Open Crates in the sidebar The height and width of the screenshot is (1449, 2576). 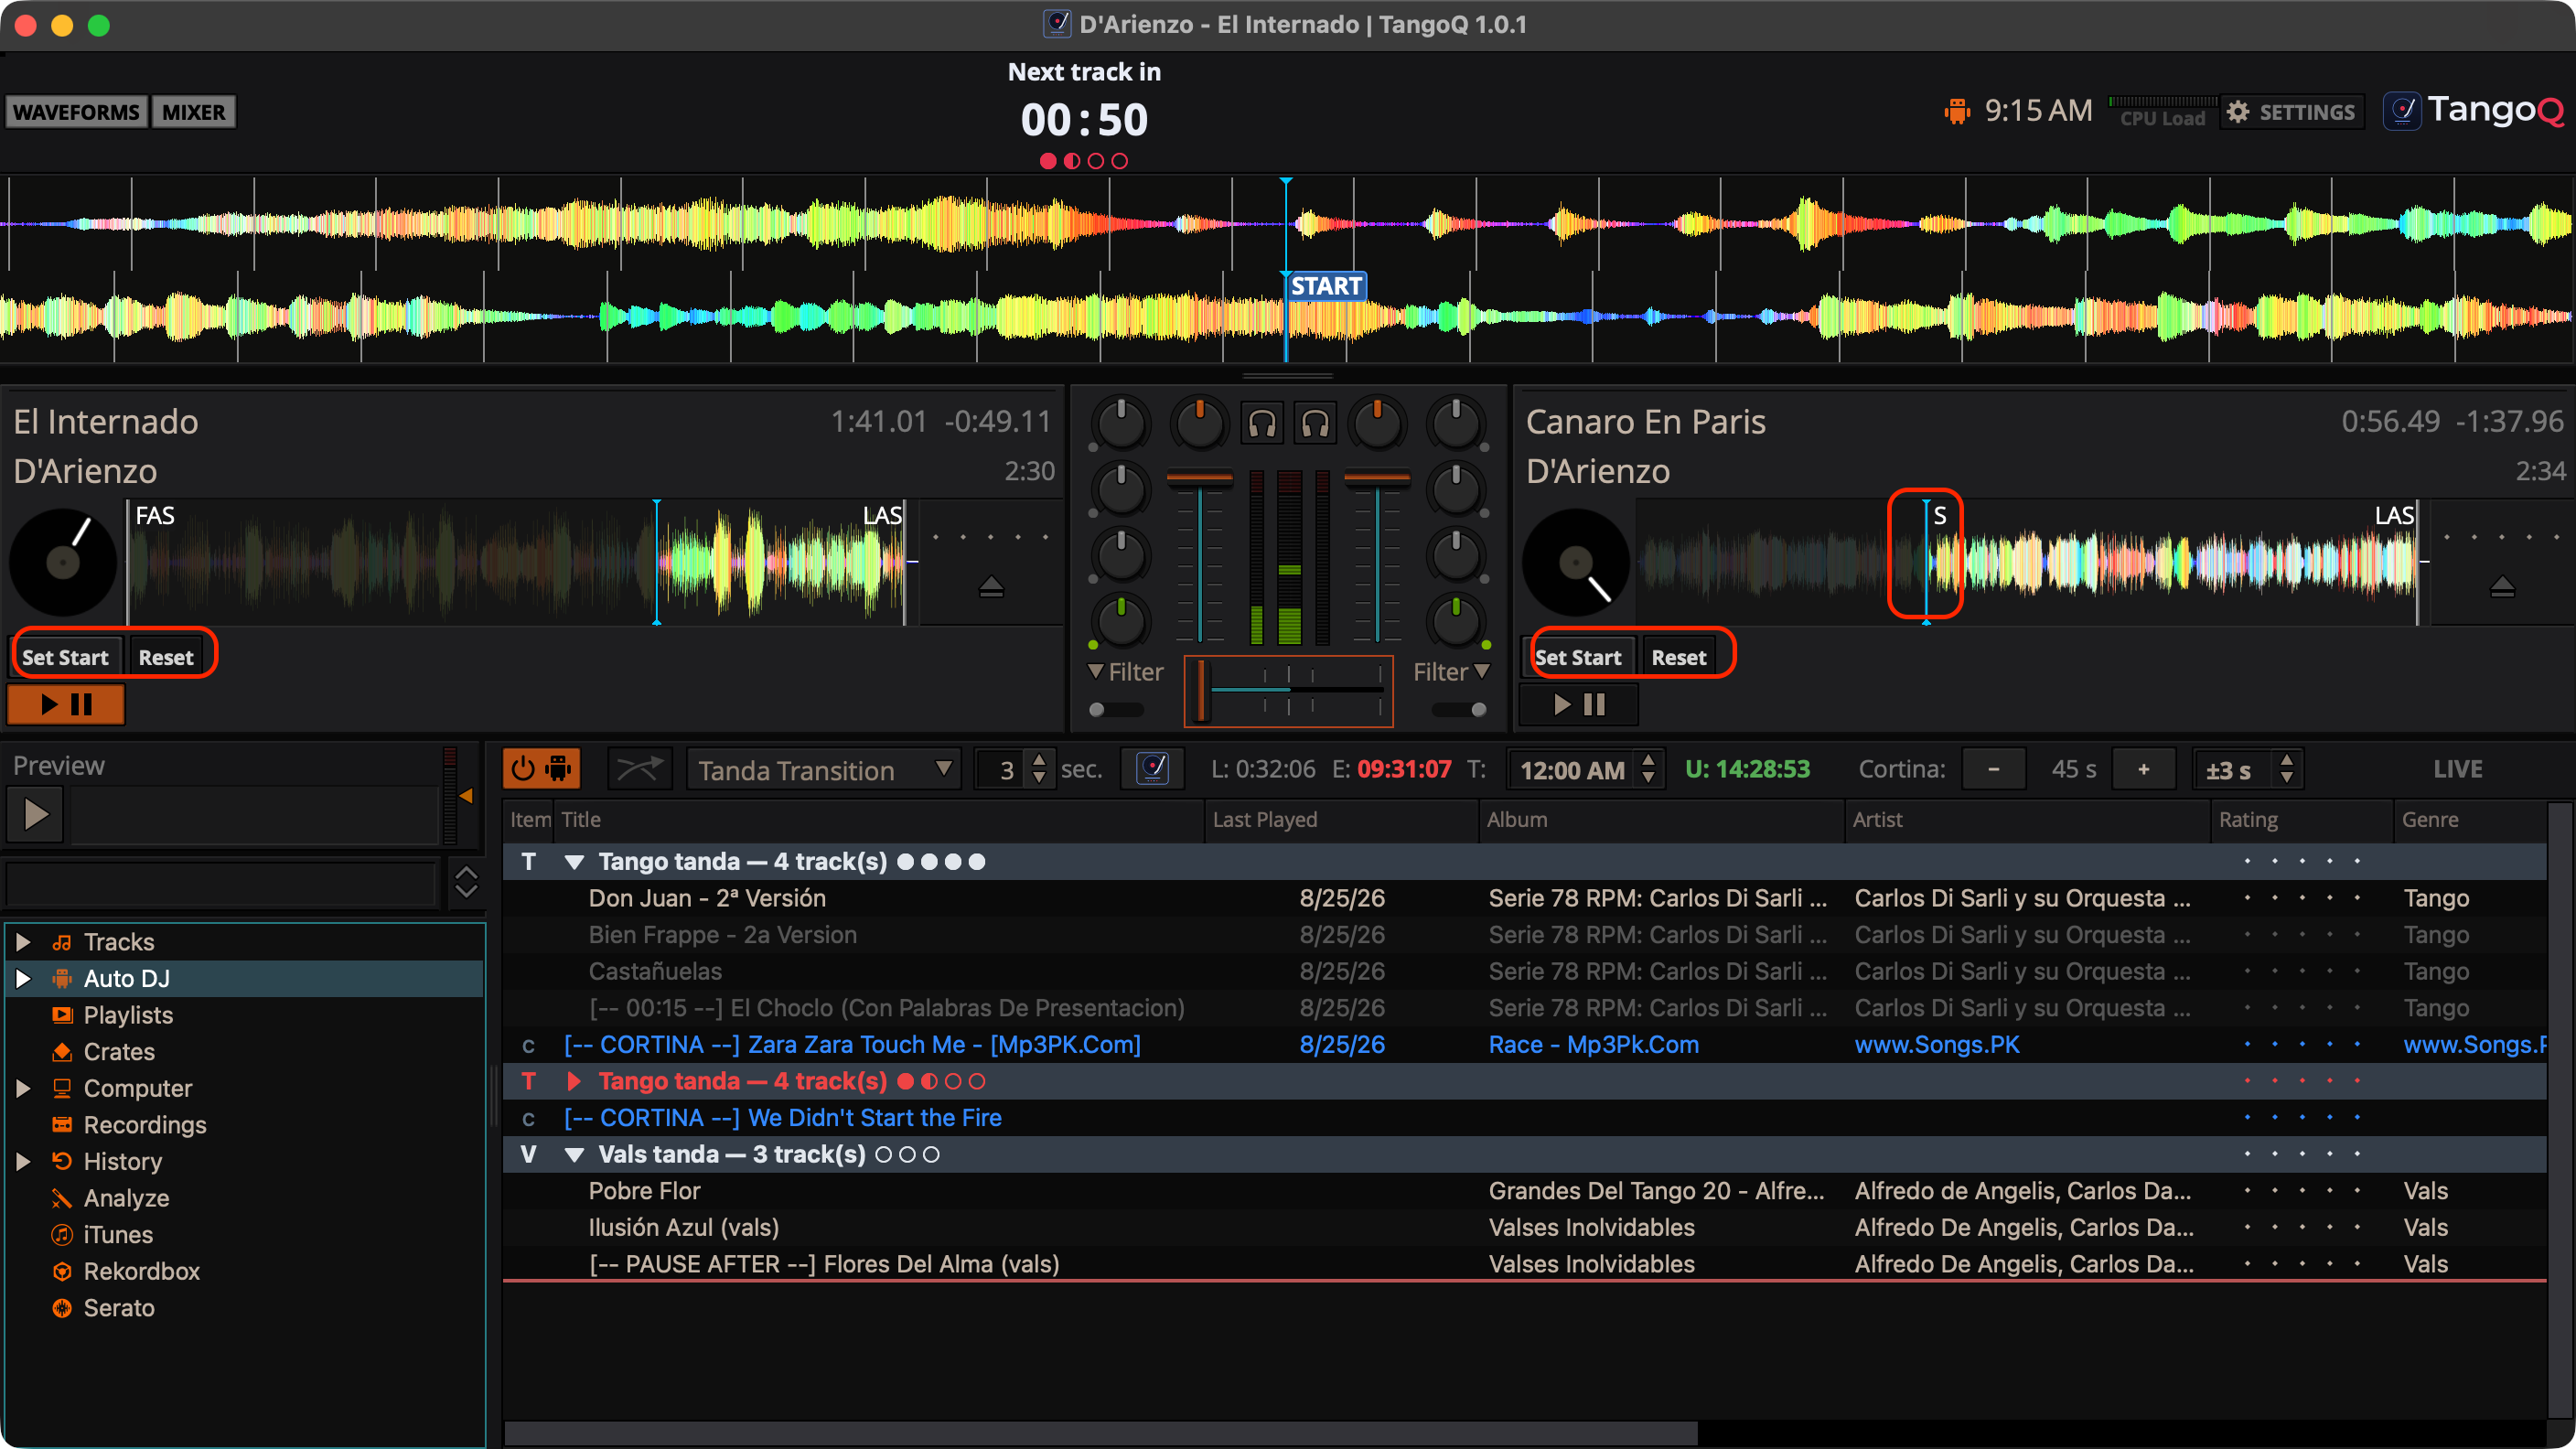coord(119,1051)
